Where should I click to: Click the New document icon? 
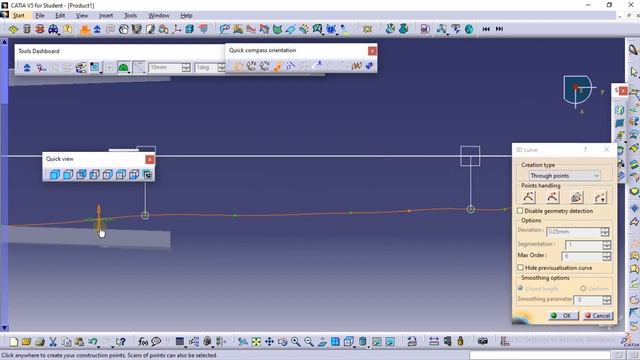(13, 342)
